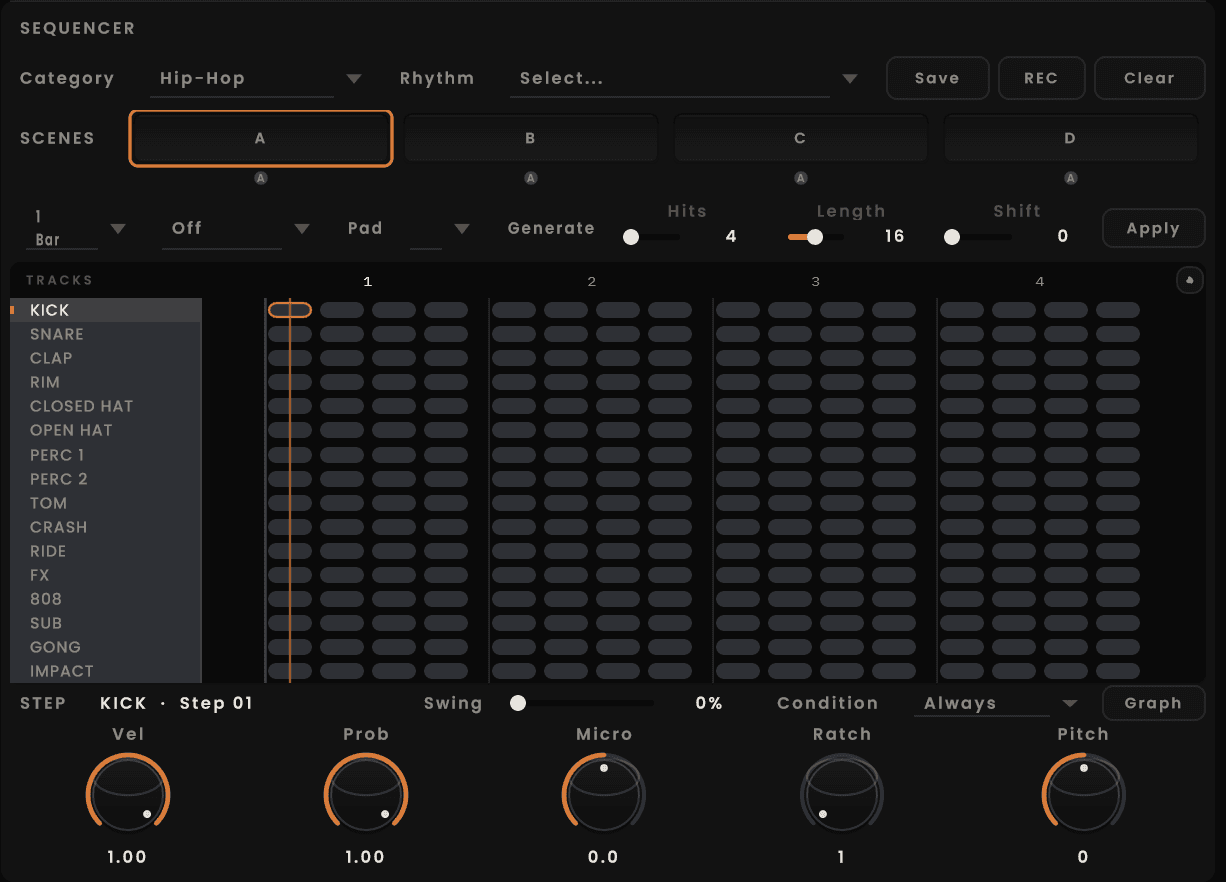Screen dimensions: 1226x882
Task: Open the Condition Always dropdown
Action: [x=996, y=703]
